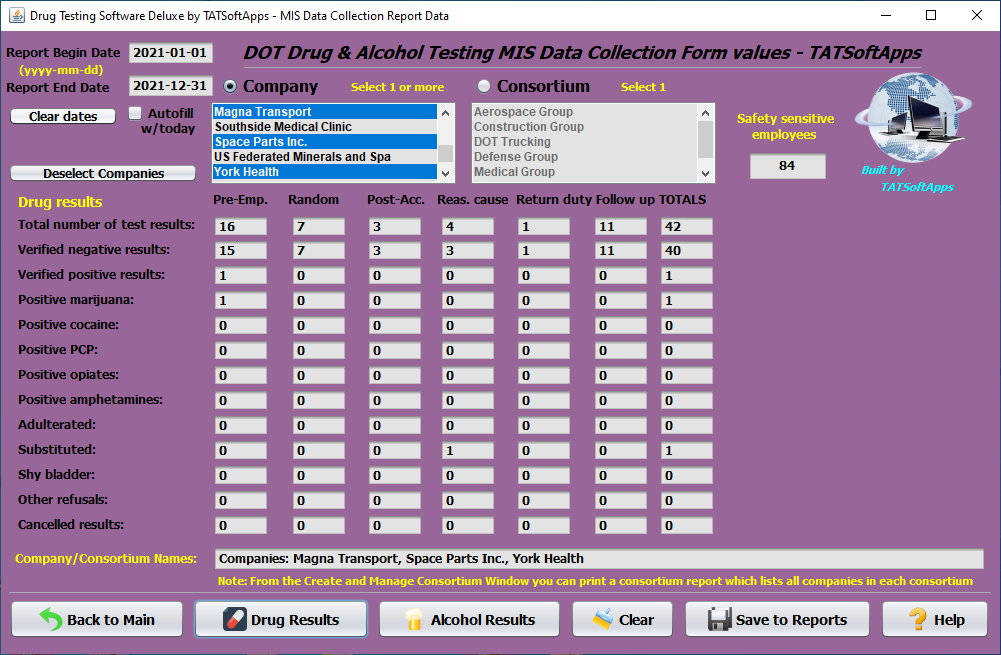Click Follow up total test results field
The width and height of the screenshot is (1001, 655).
621,226
